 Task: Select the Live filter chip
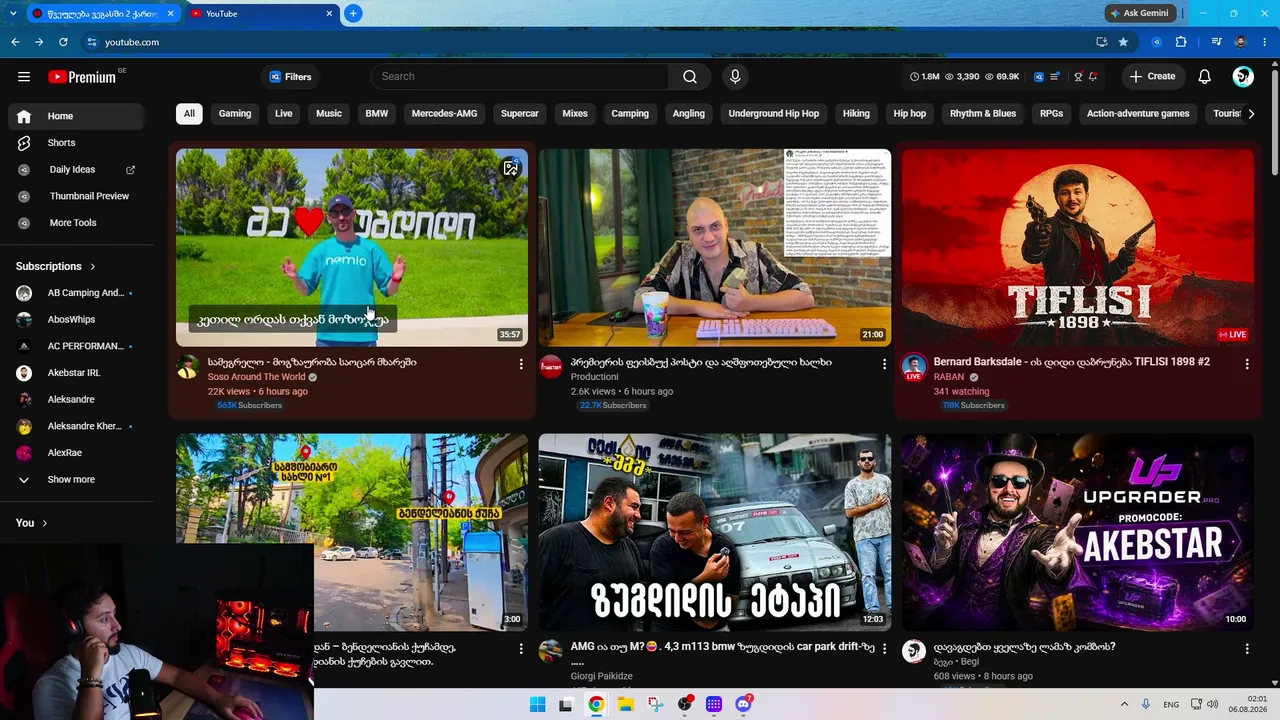(284, 114)
